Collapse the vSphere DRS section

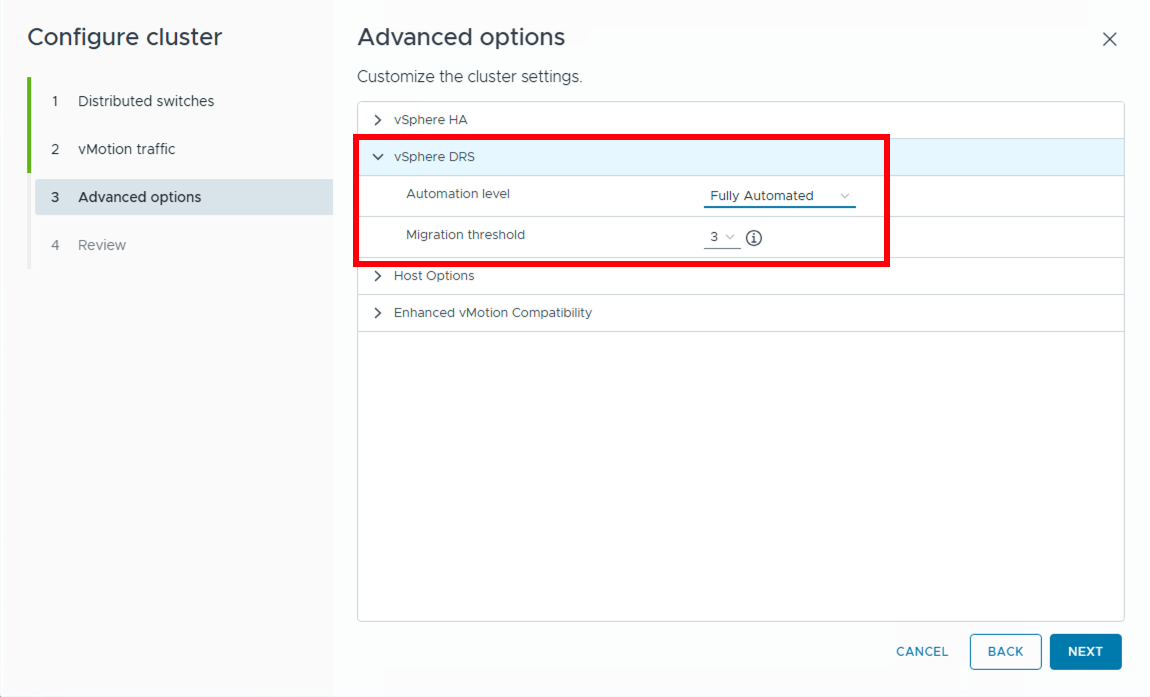378,157
